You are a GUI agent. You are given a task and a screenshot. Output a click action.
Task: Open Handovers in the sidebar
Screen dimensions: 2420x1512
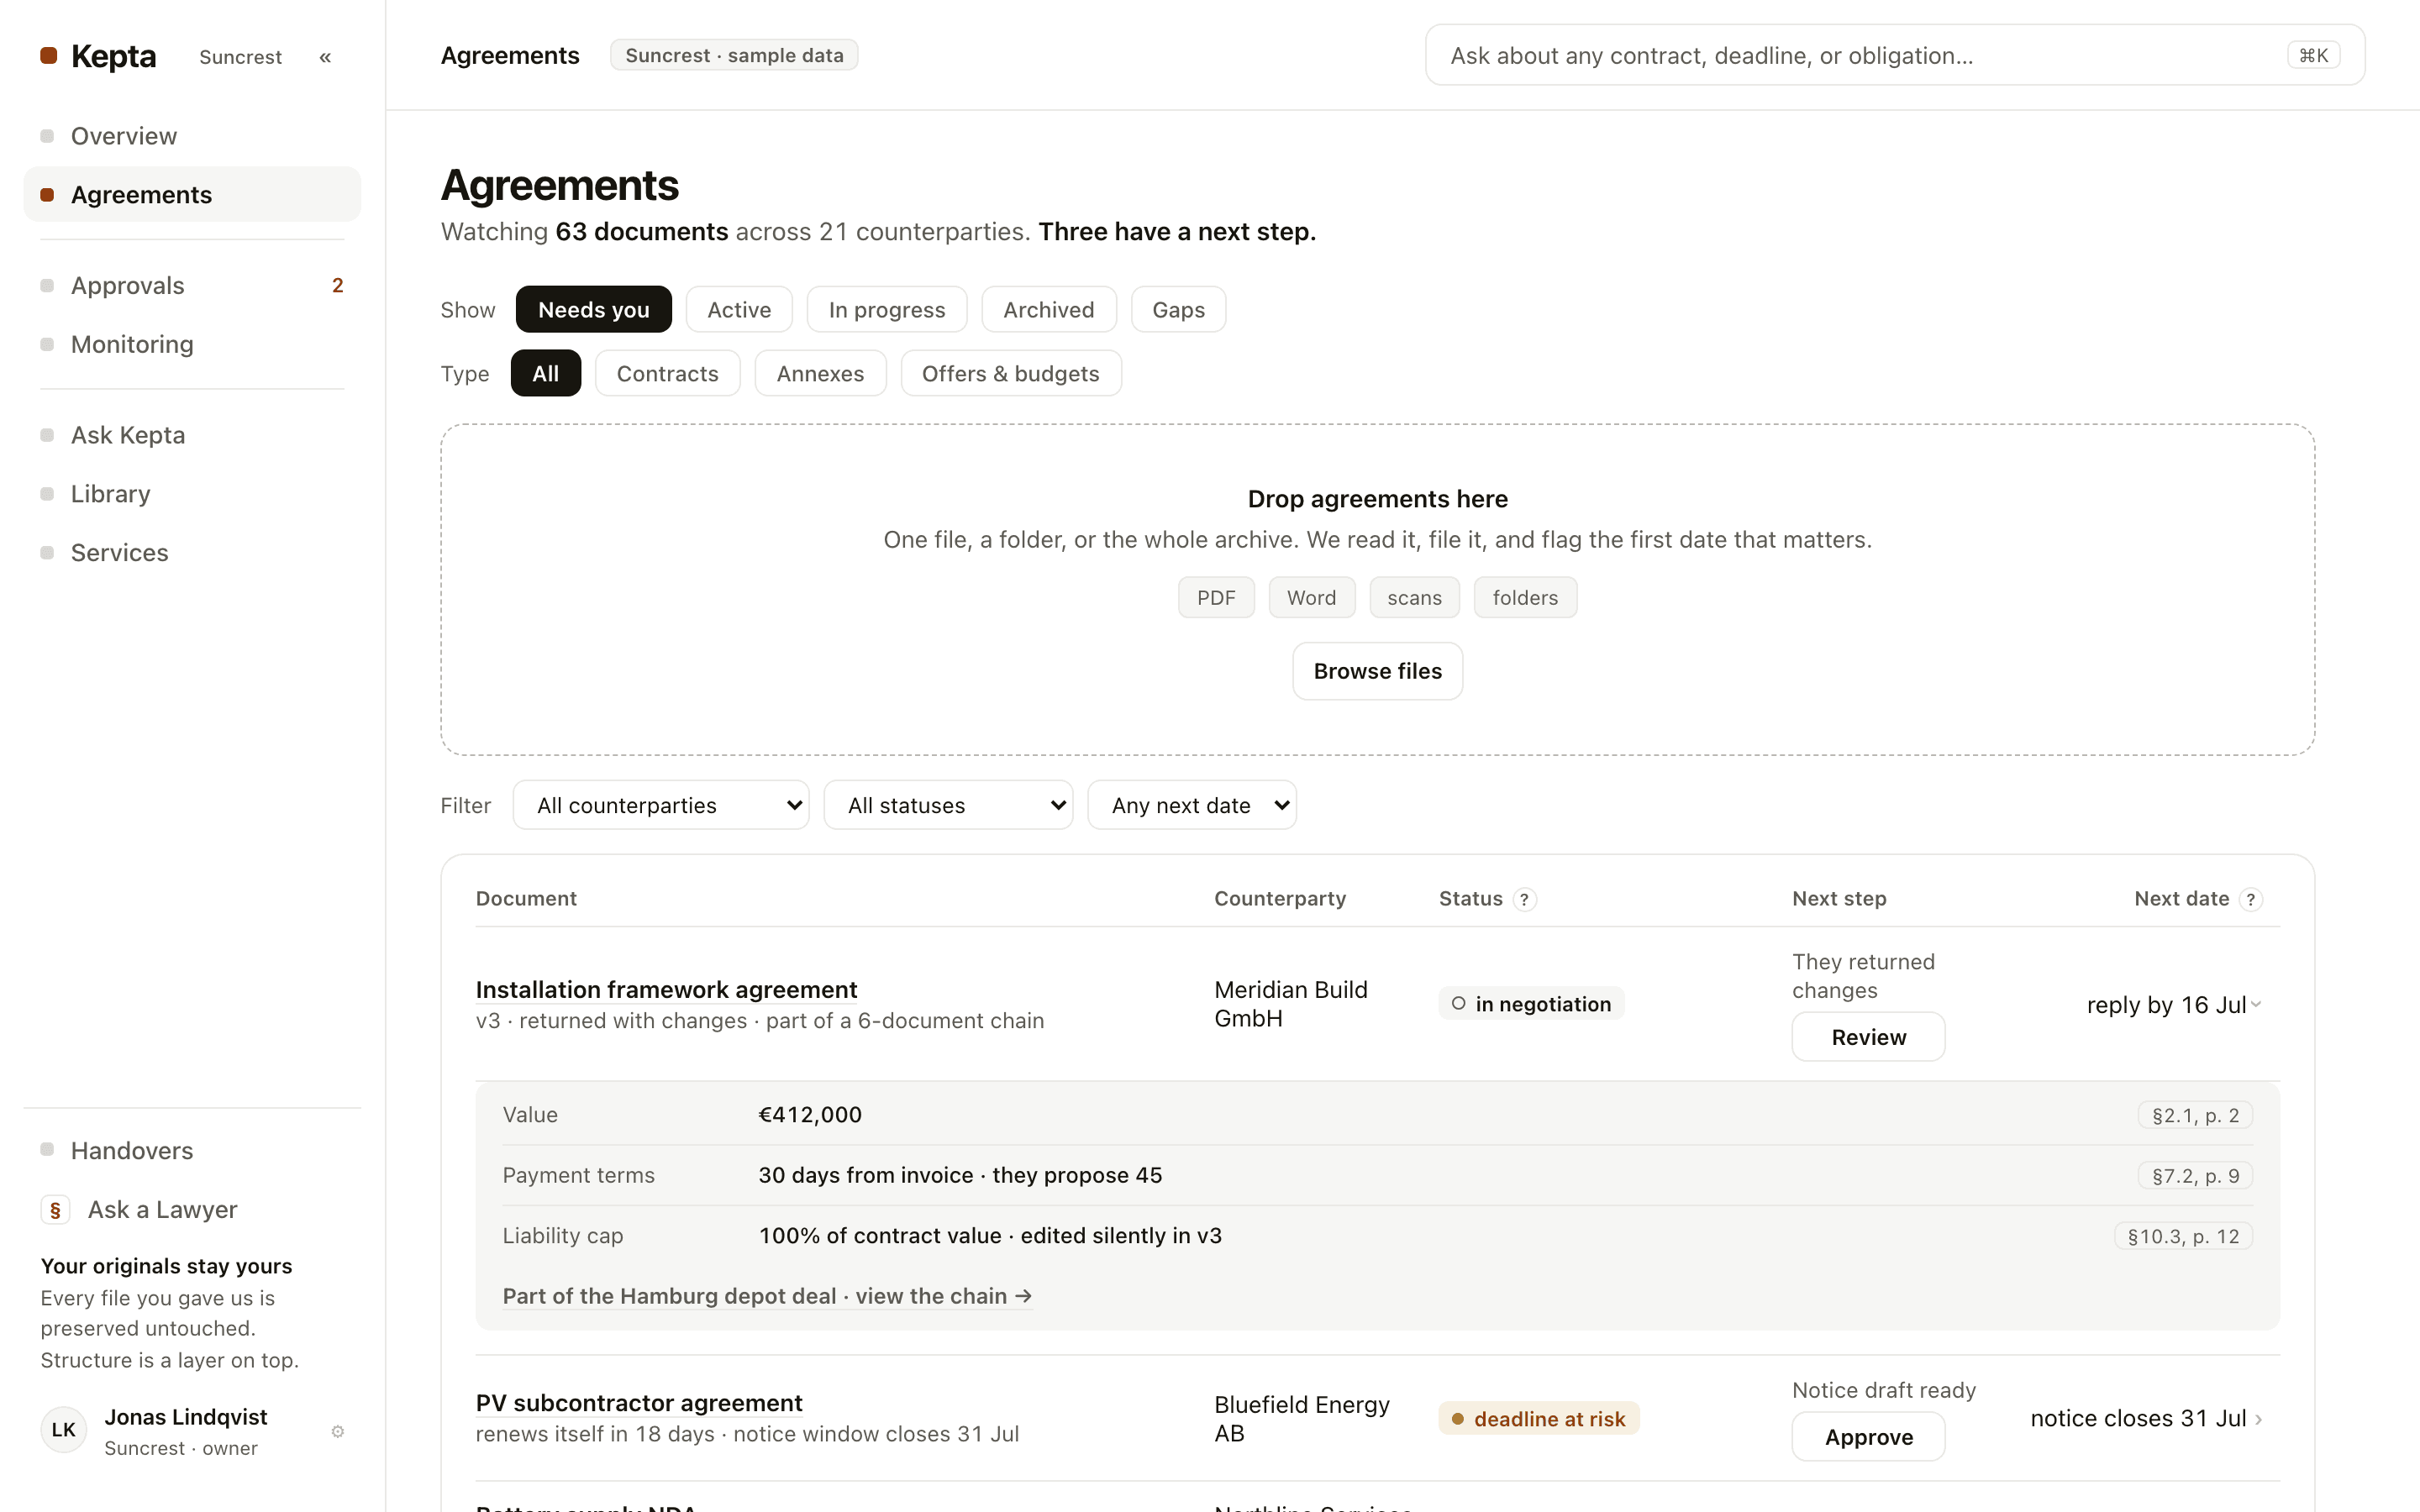tap(192, 1151)
